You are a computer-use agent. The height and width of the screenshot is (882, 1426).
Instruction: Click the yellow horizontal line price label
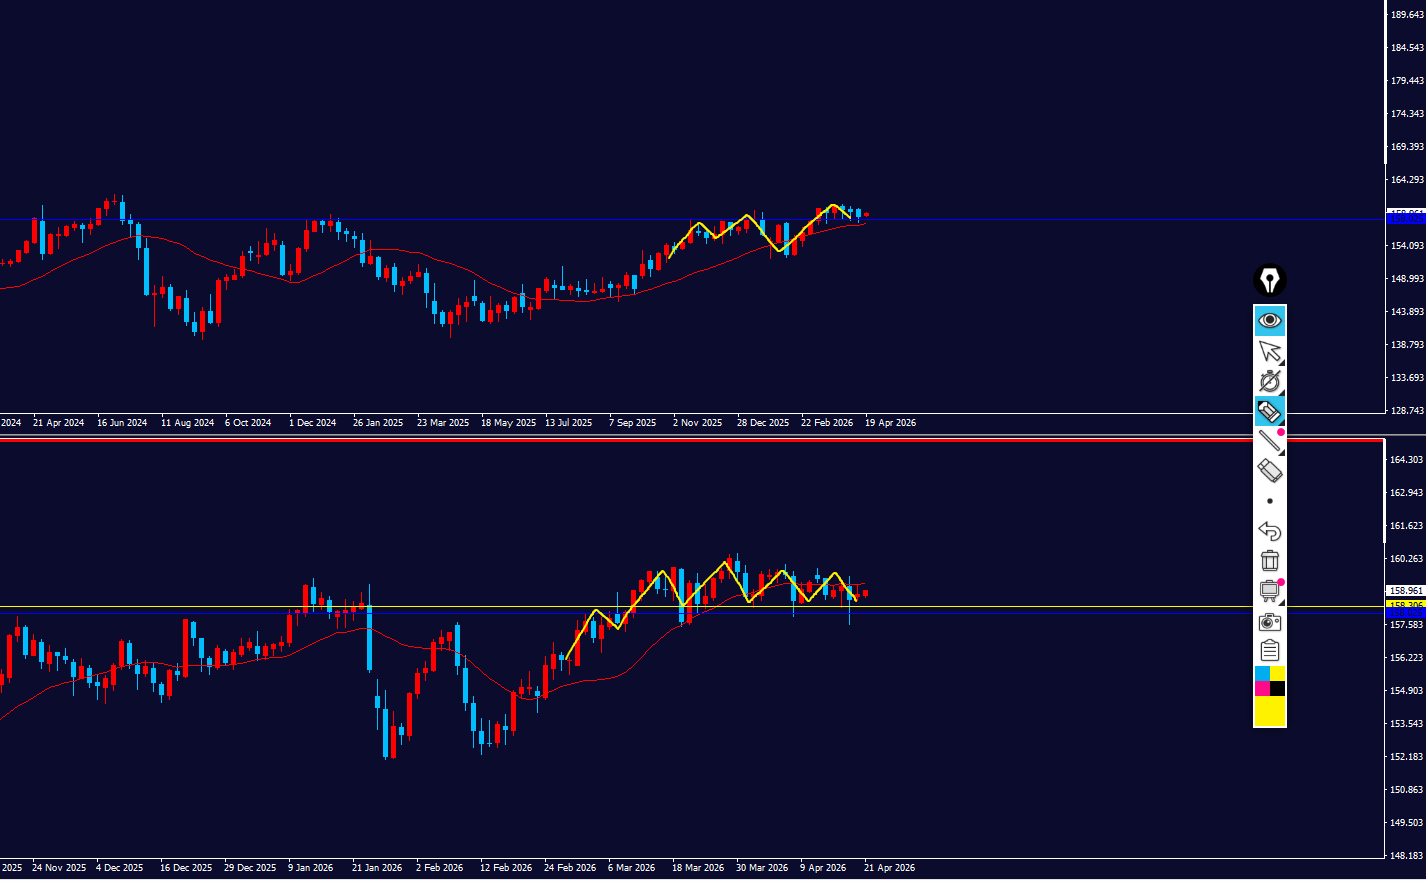pyautogui.click(x=1405, y=606)
